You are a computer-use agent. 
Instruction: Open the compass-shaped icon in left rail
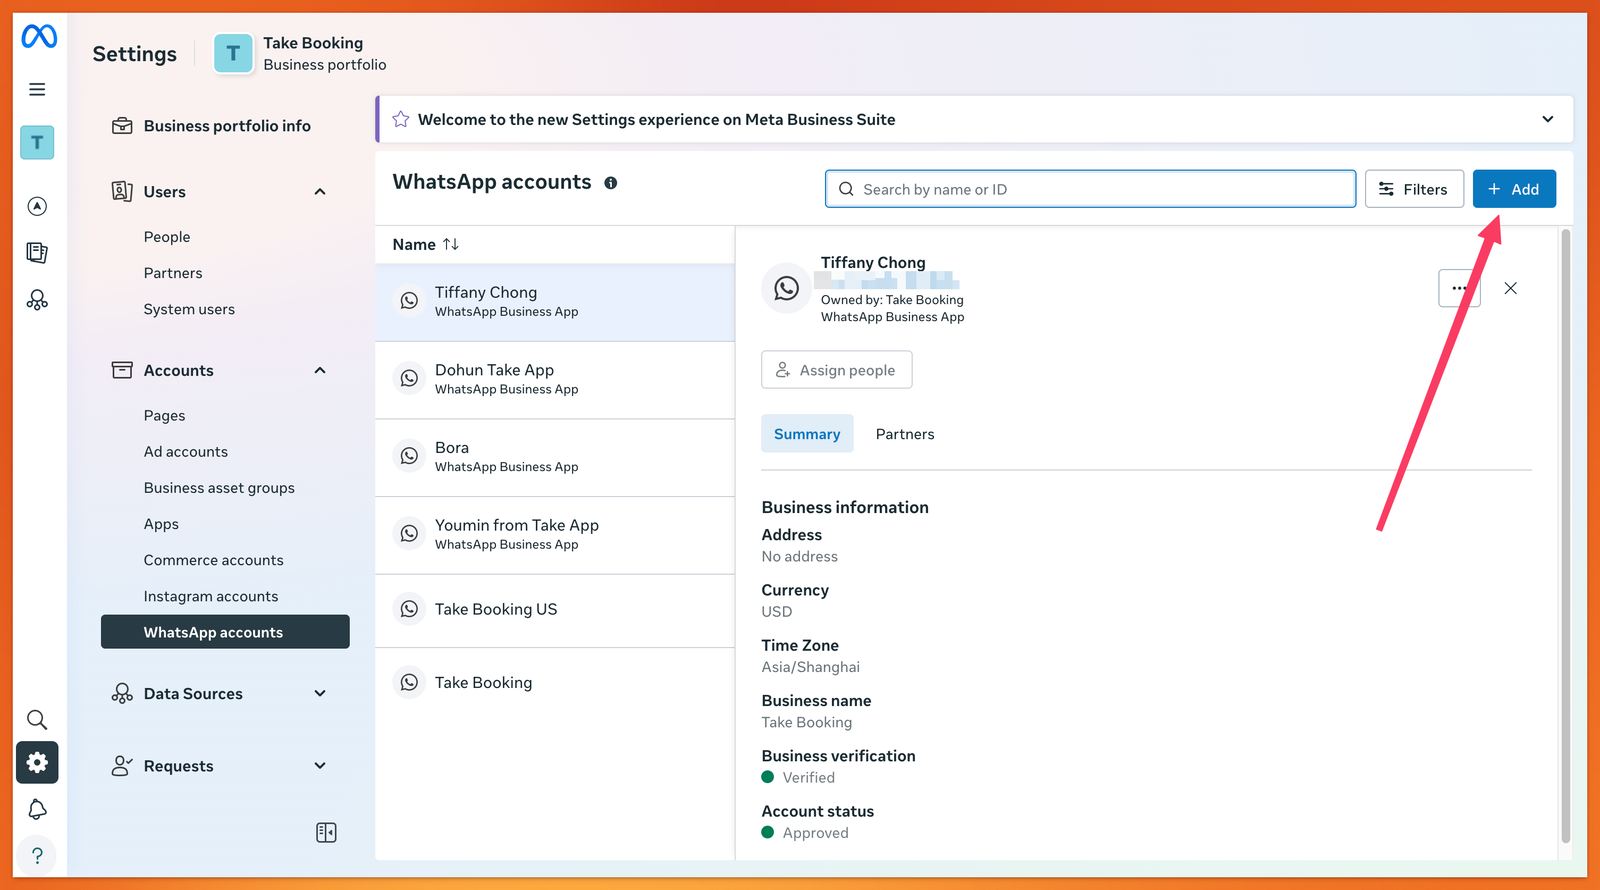37,206
